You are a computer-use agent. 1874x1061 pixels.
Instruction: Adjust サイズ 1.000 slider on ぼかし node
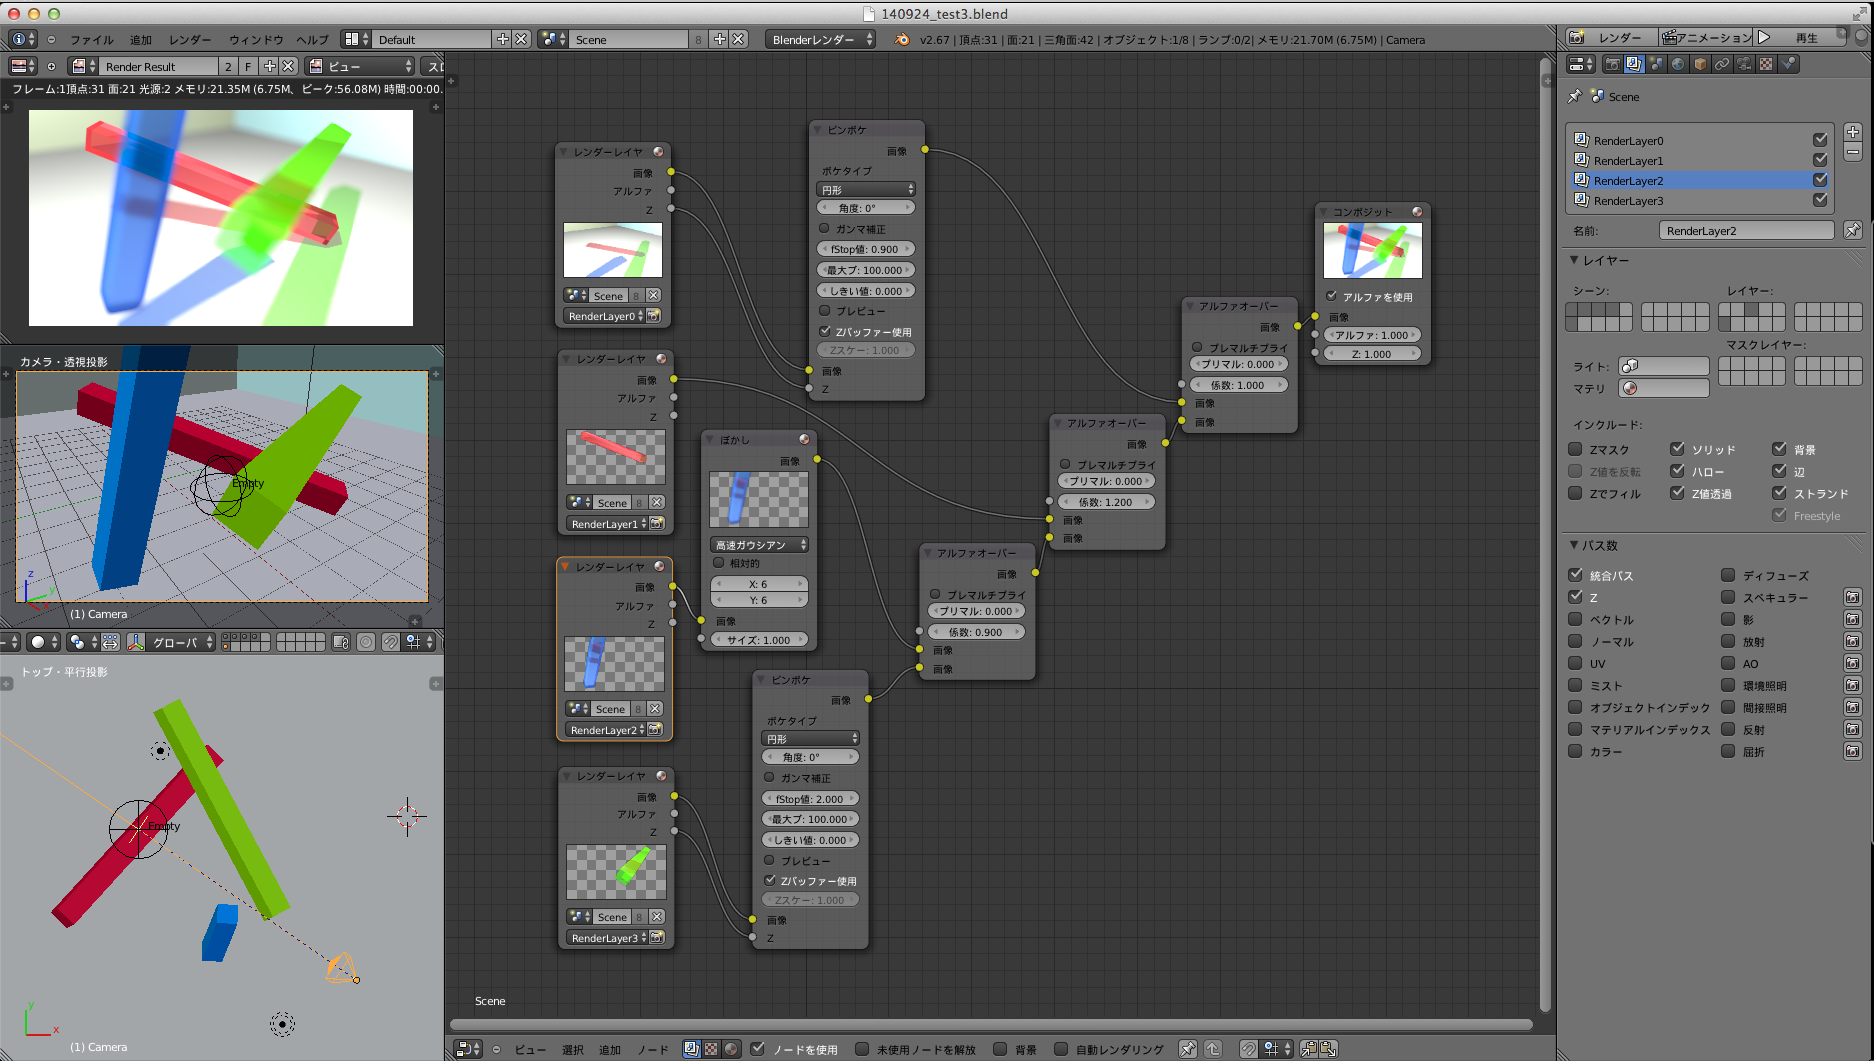click(x=760, y=640)
